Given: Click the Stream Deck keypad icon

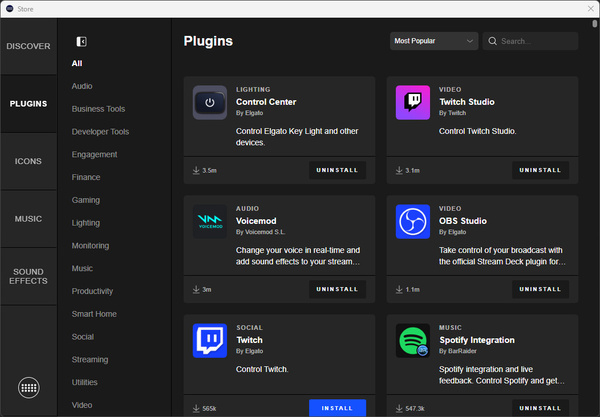Looking at the screenshot, I should 29,388.
